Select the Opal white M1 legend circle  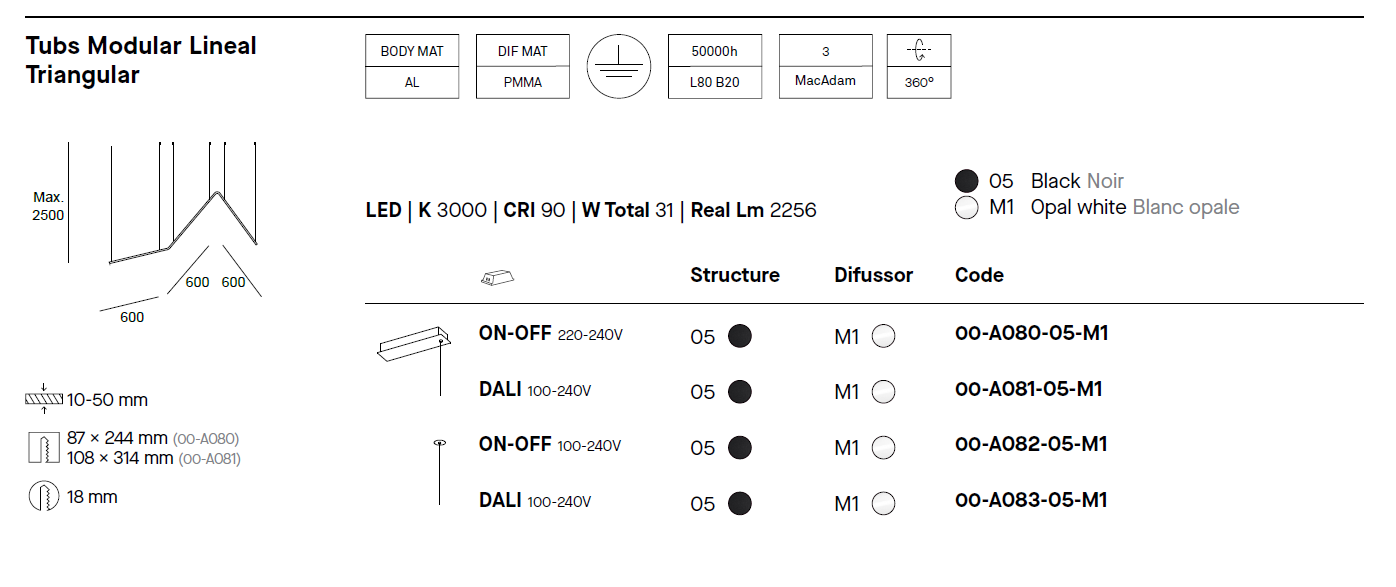966,208
